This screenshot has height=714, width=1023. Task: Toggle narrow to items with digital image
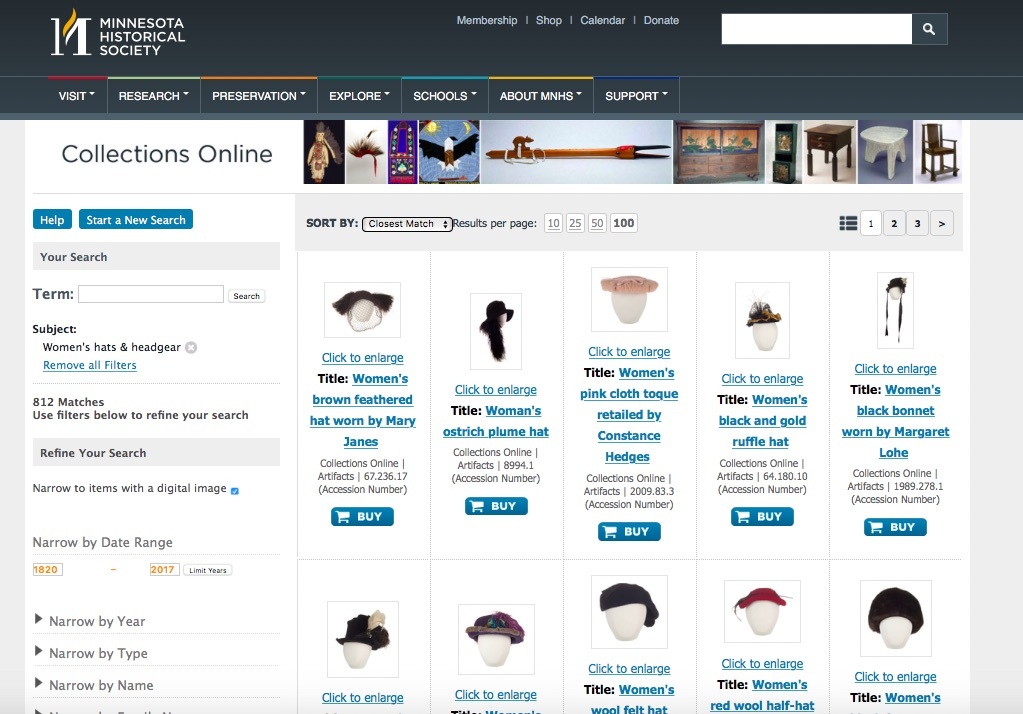click(235, 490)
